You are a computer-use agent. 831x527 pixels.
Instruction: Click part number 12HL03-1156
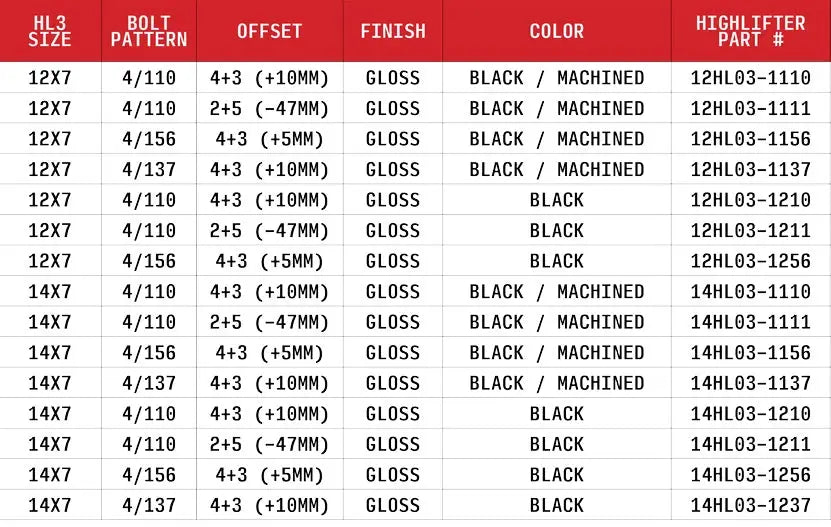751,139
